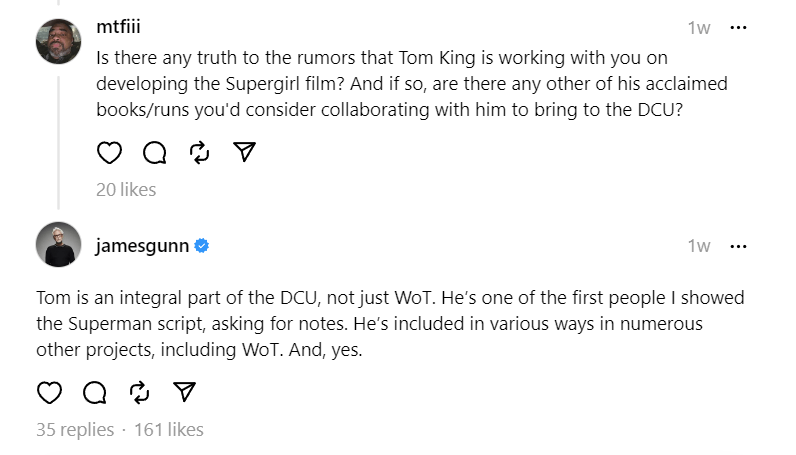This screenshot has width=796, height=455.
Task: Repost mtfiii's question about Tom King
Action: (x=199, y=152)
